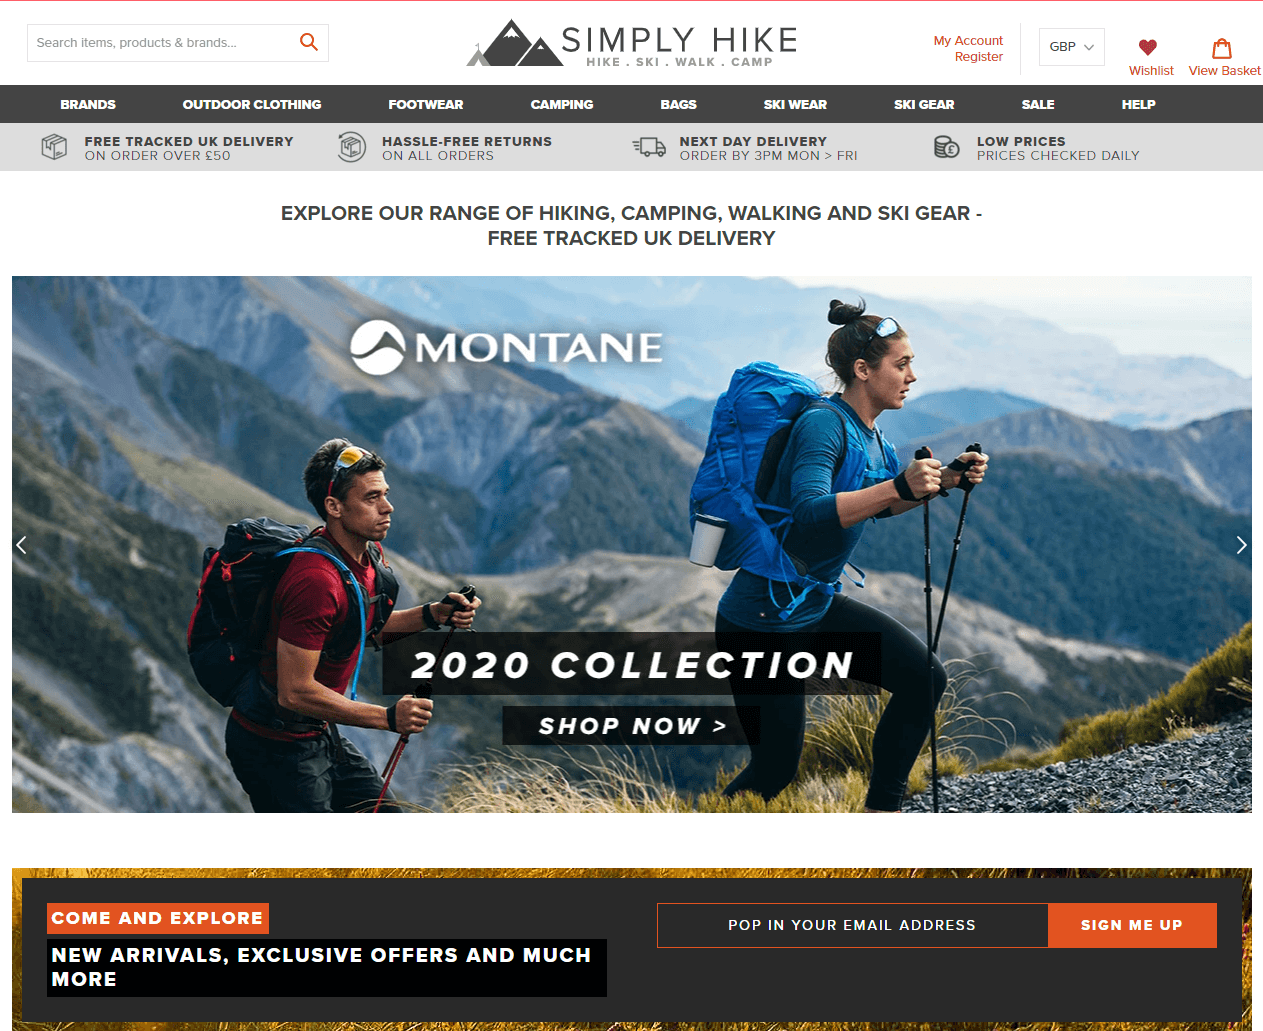The image size is (1263, 1031).
Task: Expand the GBP currency dropdown
Action: pos(1072,47)
